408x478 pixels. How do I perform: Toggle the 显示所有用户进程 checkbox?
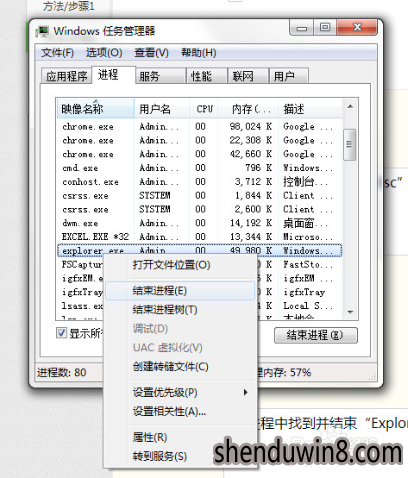(x=61, y=333)
